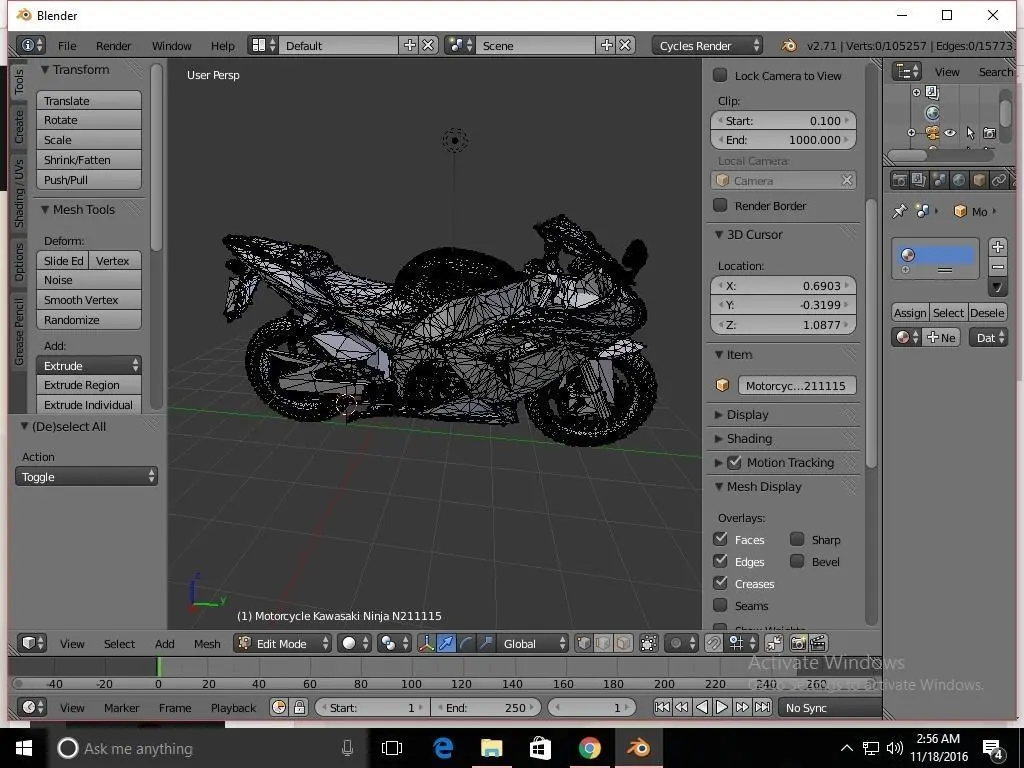Open the scene browse icon beside Scene
This screenshot has width=1024, height=768.
point(460,45)
